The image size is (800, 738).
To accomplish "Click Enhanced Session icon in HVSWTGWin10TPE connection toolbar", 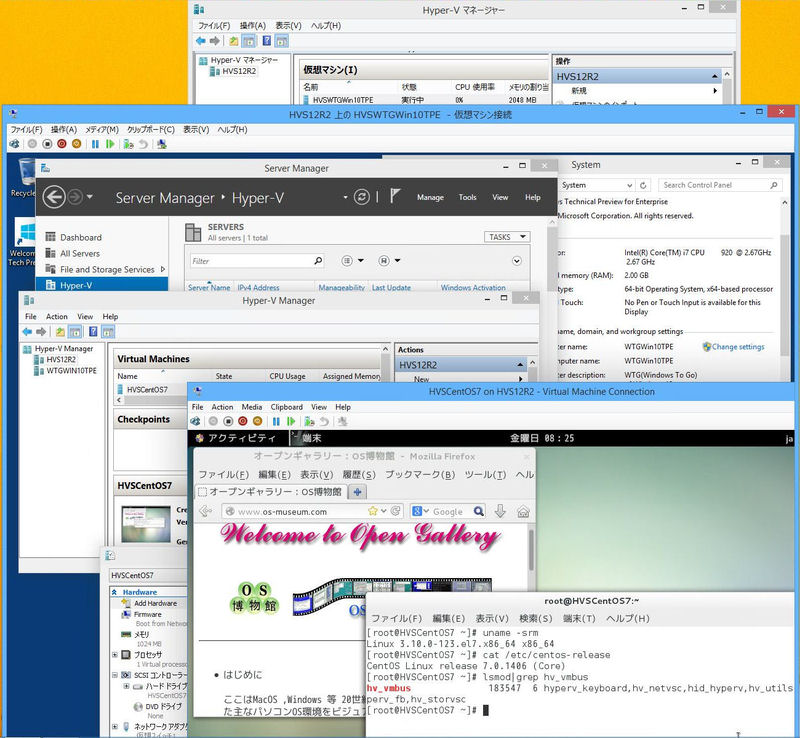I will (162, 144).
